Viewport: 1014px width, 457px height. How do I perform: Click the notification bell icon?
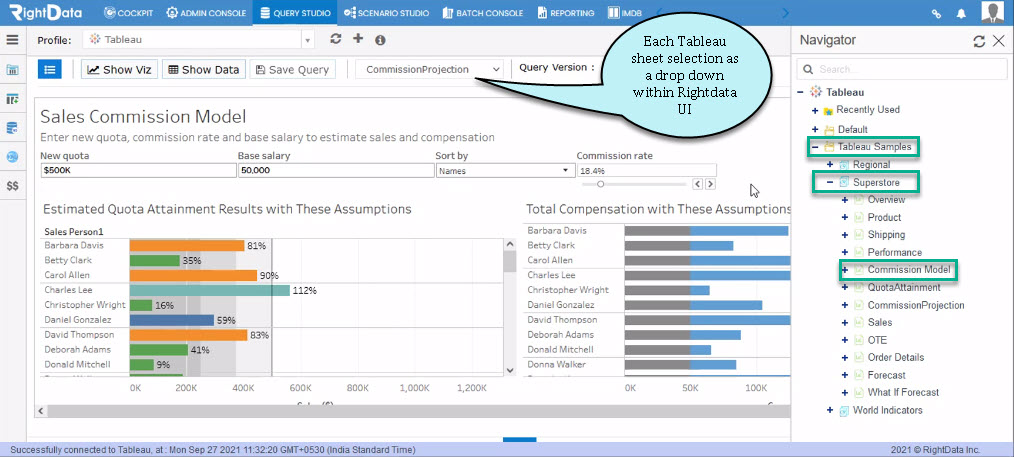pos(961,13)
